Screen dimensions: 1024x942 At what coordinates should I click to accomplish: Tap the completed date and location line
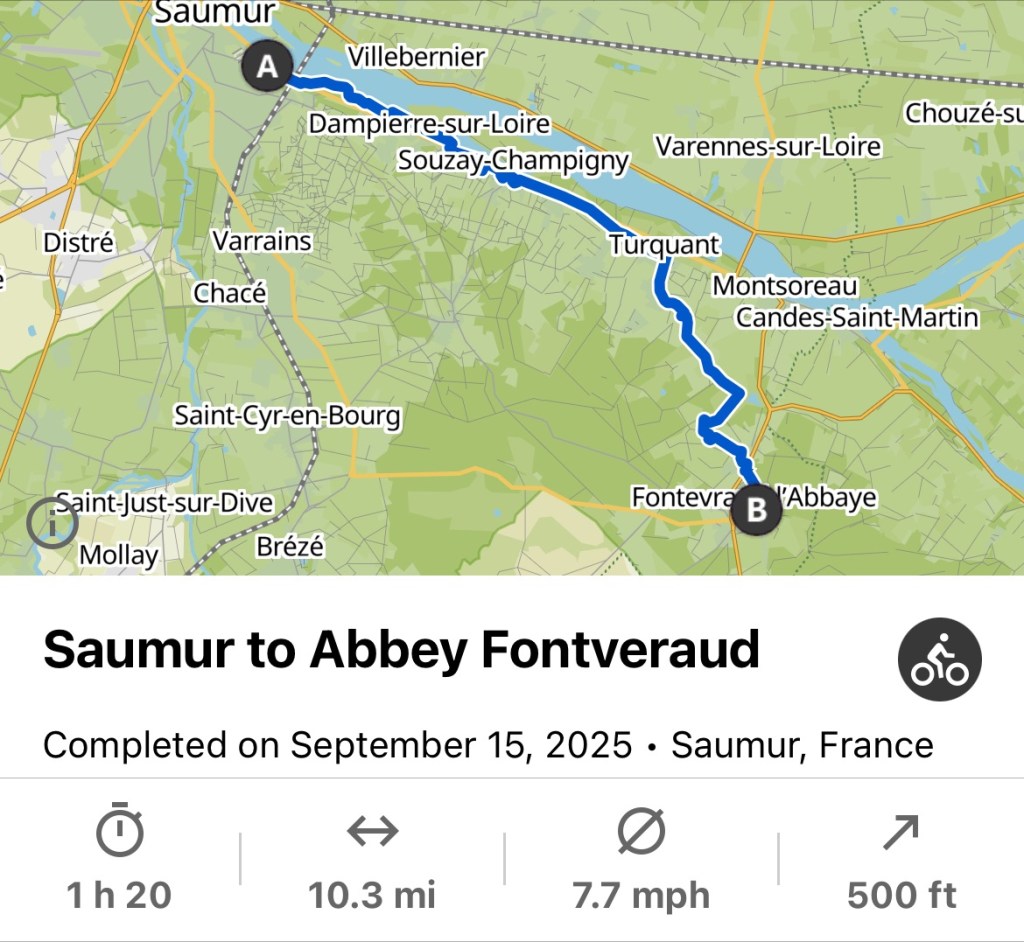tap(488, 745)
